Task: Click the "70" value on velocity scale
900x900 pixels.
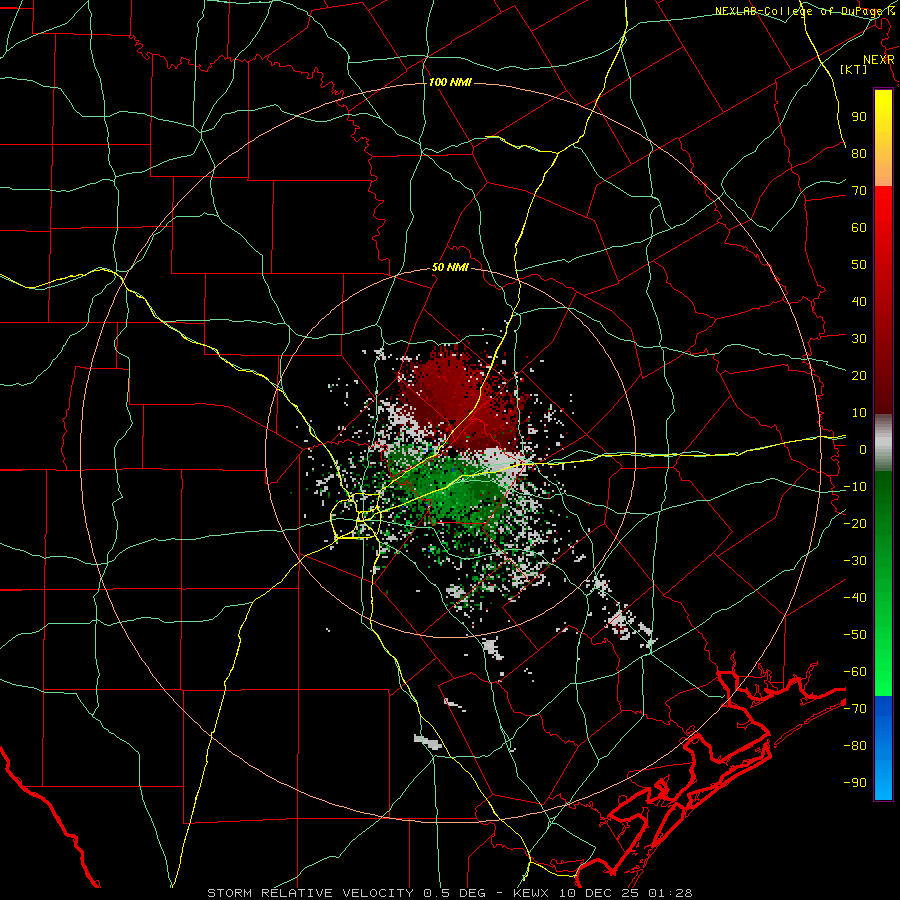Action: pyautogui.click(x=859, y=191)
